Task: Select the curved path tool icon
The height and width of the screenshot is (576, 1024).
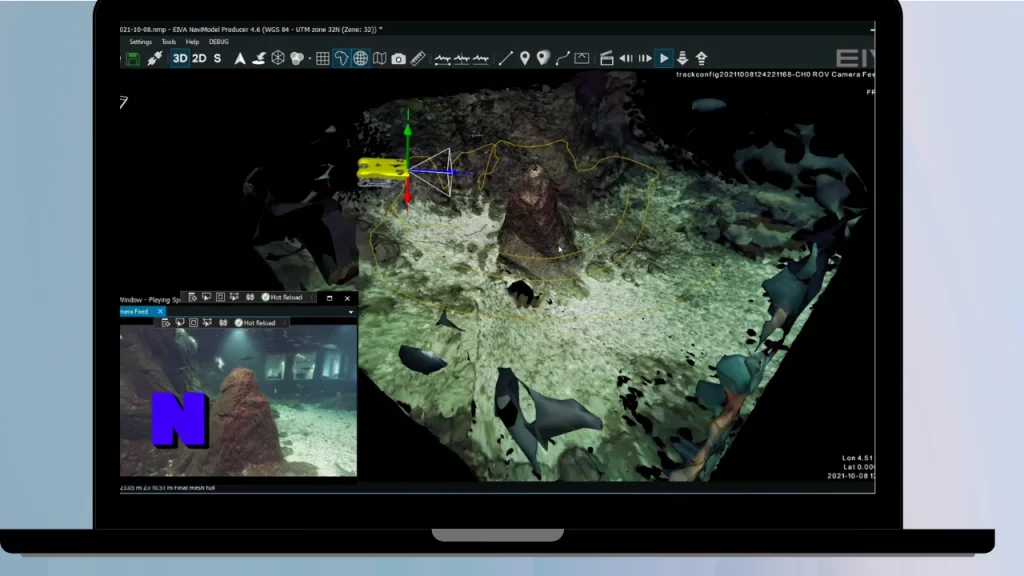Action: (x=562, y=58)
